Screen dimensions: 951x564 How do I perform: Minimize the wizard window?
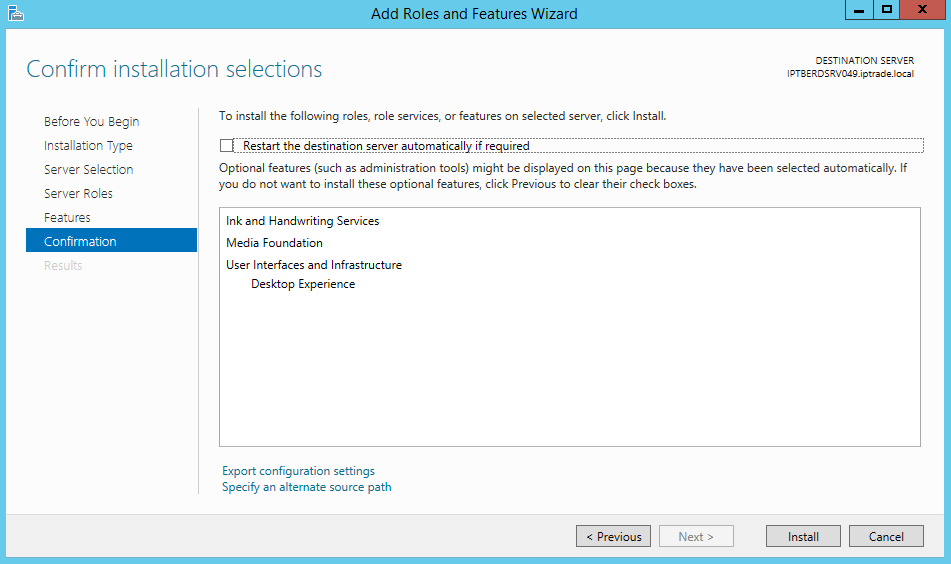(859, 10)
